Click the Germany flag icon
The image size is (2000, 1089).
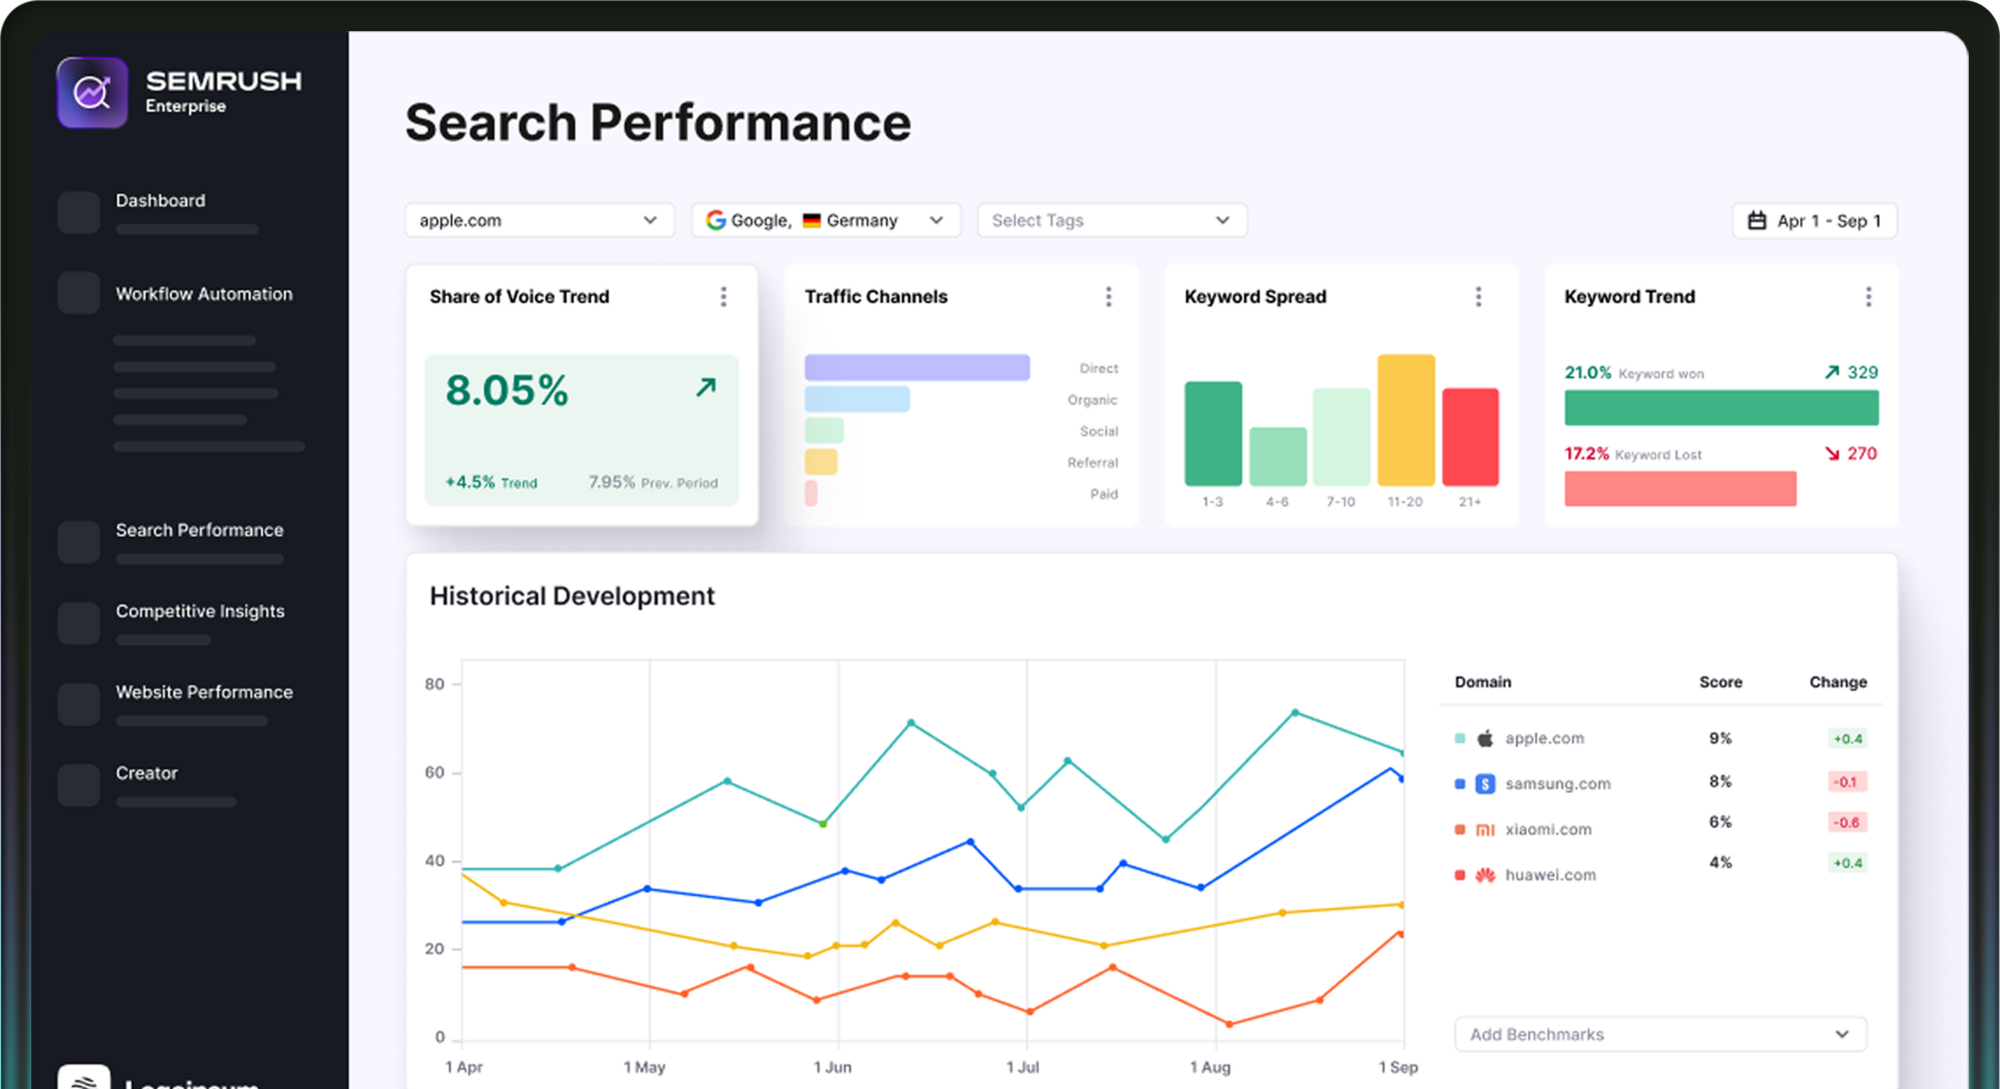(x=811, y=221)
